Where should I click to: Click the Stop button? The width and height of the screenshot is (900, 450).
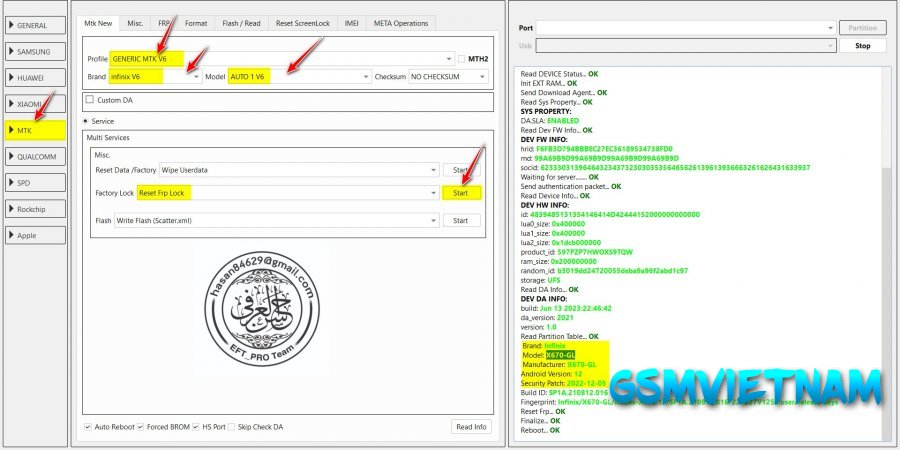pos(863,46)
